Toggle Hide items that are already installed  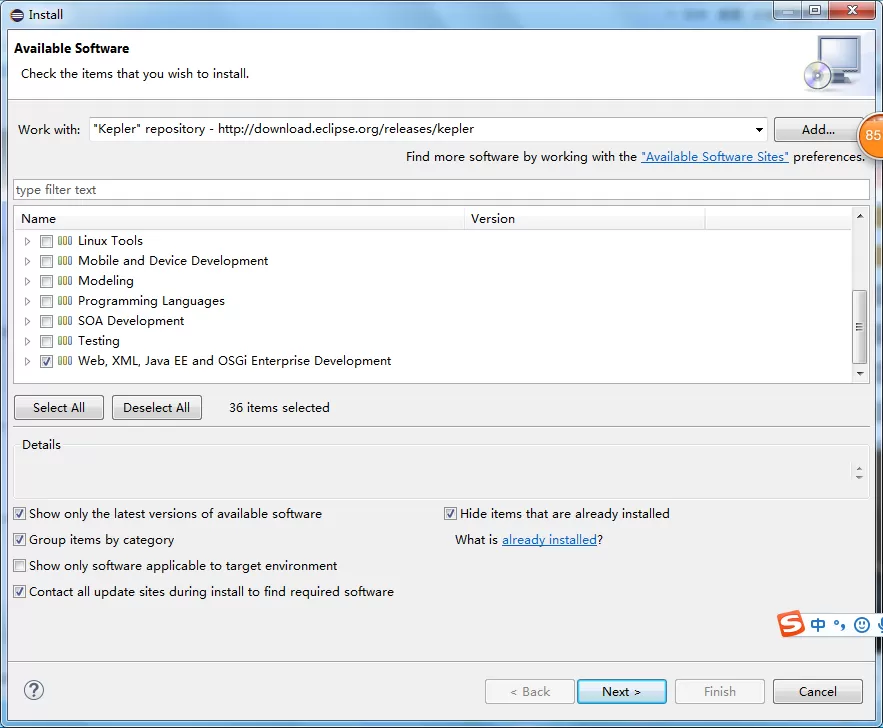[x=450, y=513]
